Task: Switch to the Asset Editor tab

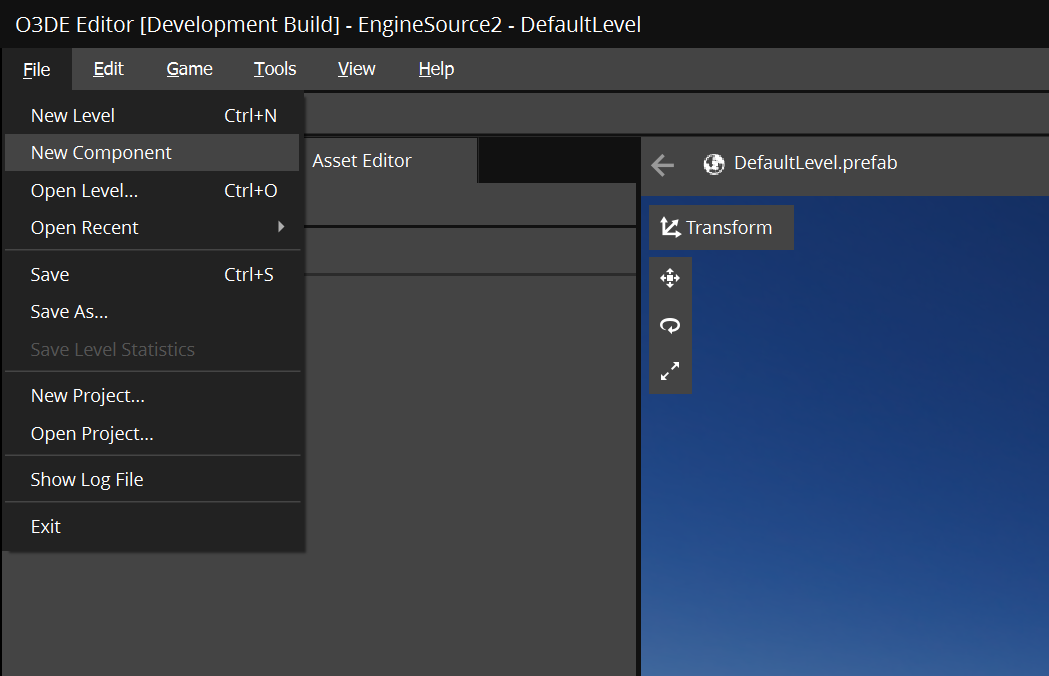Action: [391, 161]
